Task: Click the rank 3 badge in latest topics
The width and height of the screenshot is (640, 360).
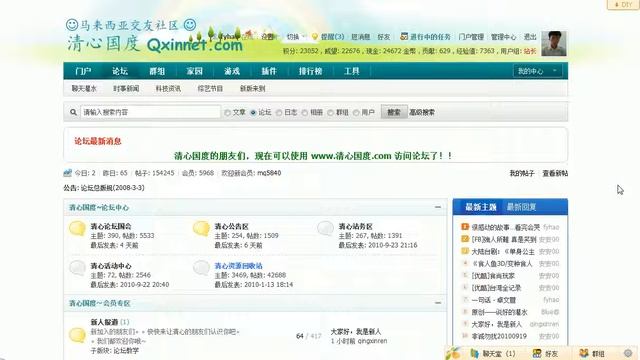Action: point(464,251)
